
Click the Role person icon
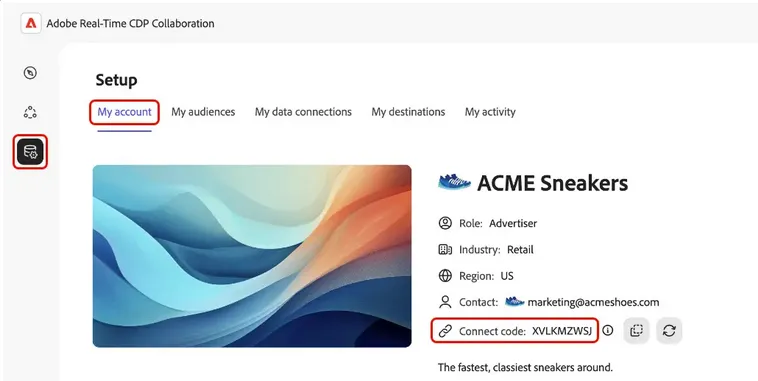click(x=445, y=223)
